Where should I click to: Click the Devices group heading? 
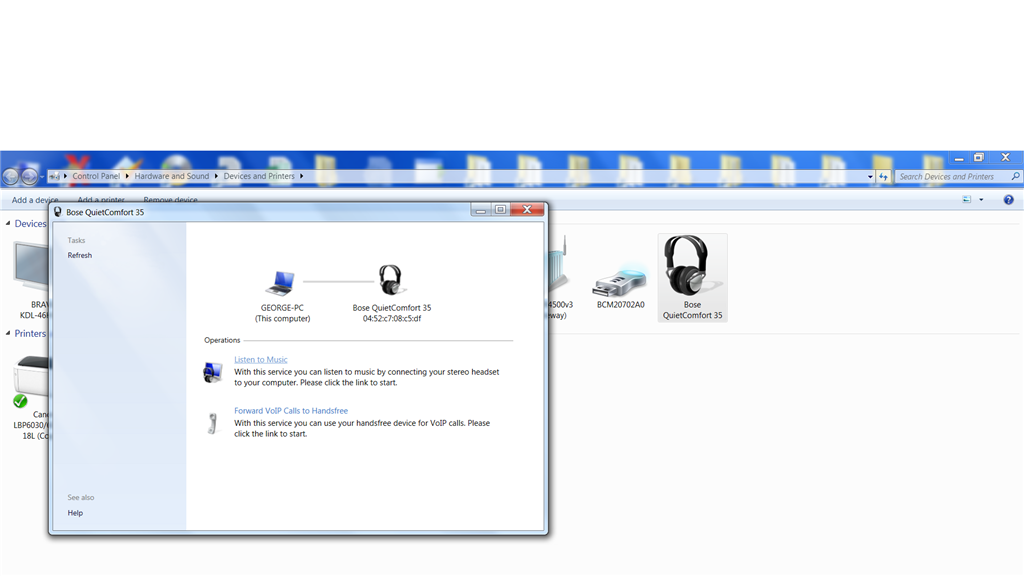click(x=31, y=223)
